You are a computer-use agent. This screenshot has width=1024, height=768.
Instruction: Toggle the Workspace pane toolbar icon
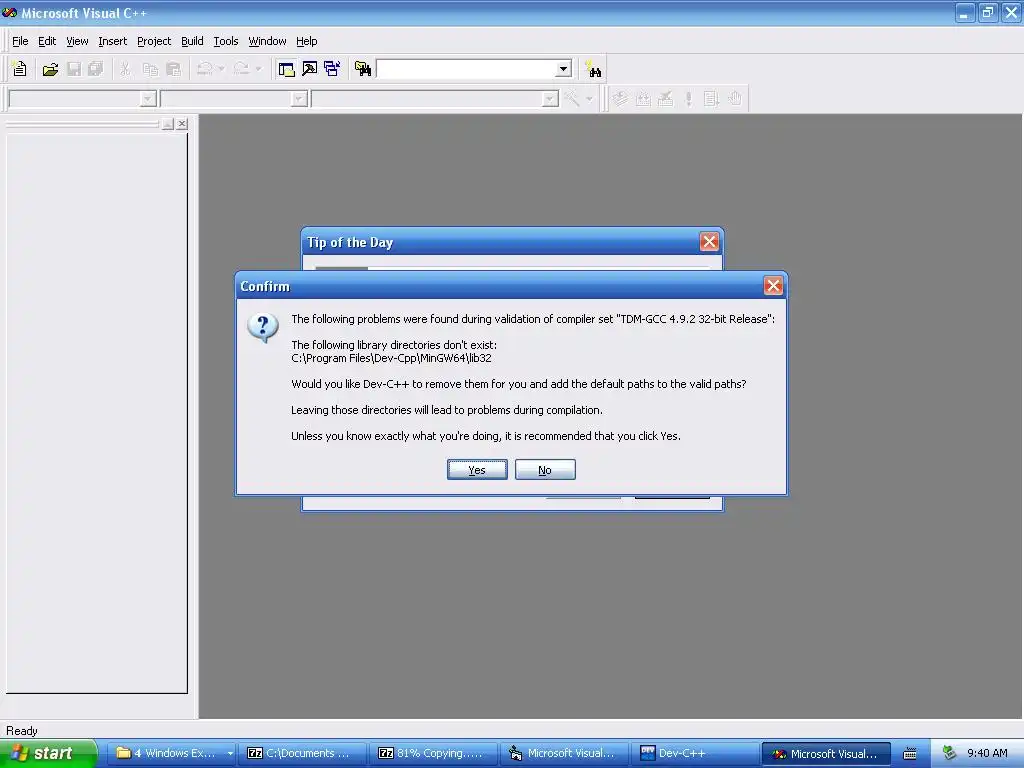click(x=286, y=69)
